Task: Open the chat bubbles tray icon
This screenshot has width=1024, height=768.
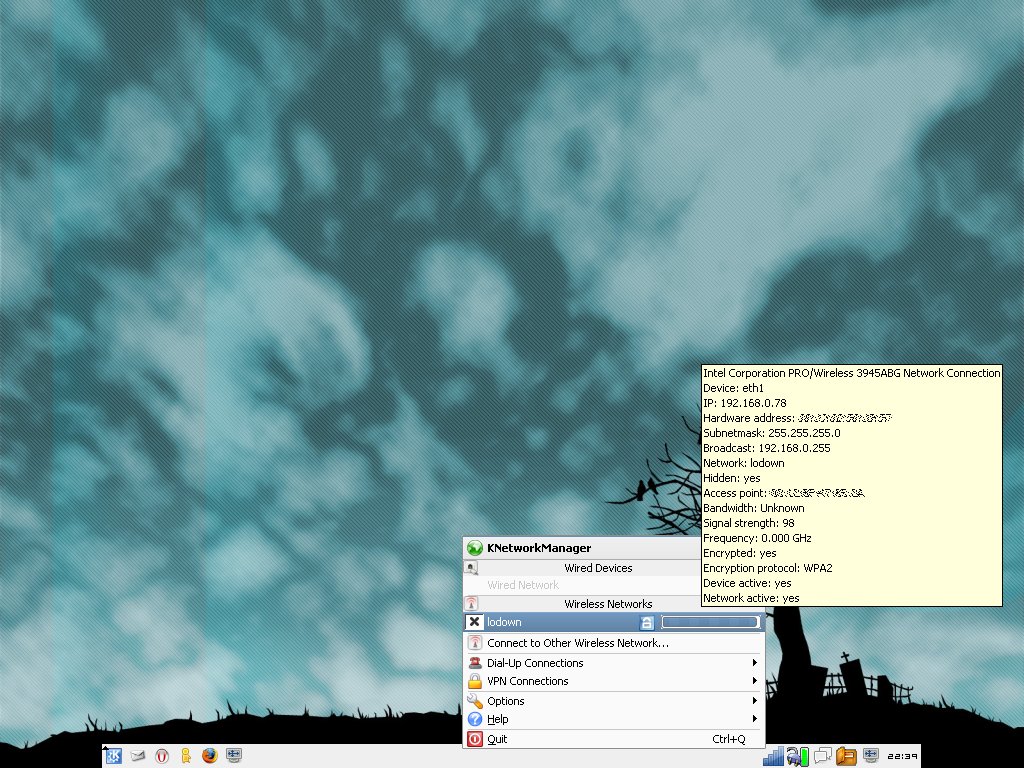Action: (x=822, y=756)
